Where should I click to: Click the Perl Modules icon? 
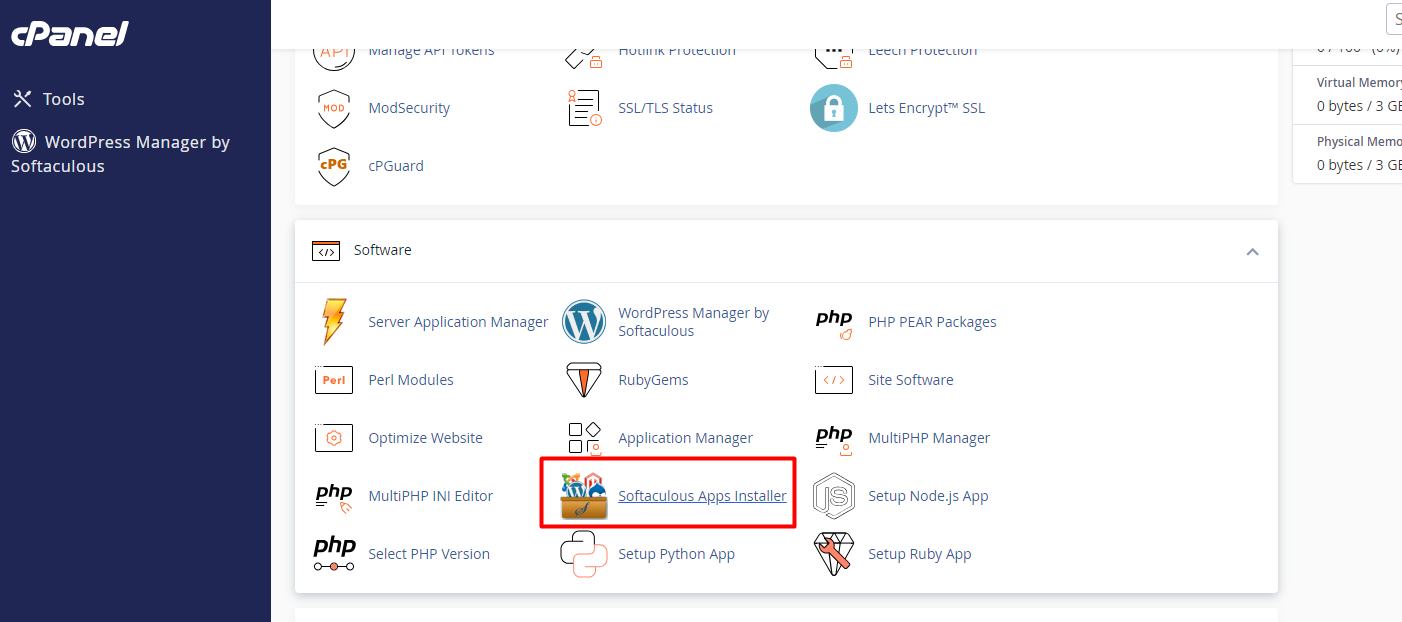coord(334,380)
